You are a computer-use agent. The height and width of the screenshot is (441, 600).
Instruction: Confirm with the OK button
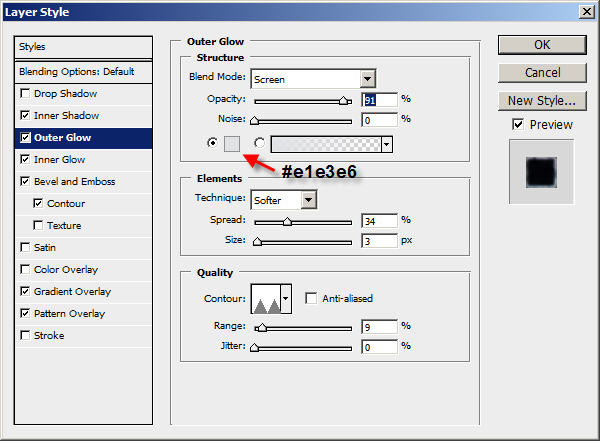(x=542, y=45)
